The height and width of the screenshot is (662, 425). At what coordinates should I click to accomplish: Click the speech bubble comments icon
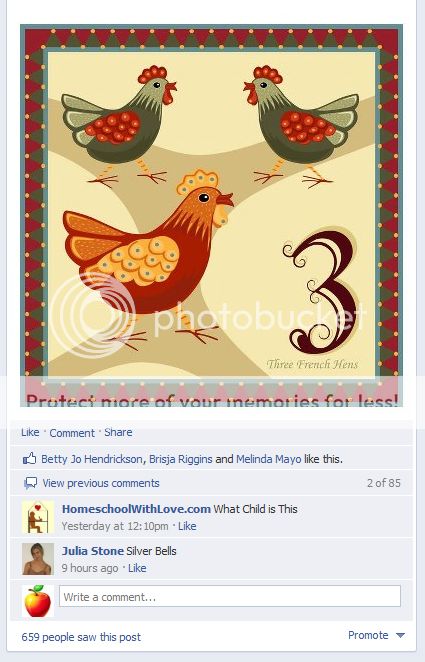(x=30, y=483)
